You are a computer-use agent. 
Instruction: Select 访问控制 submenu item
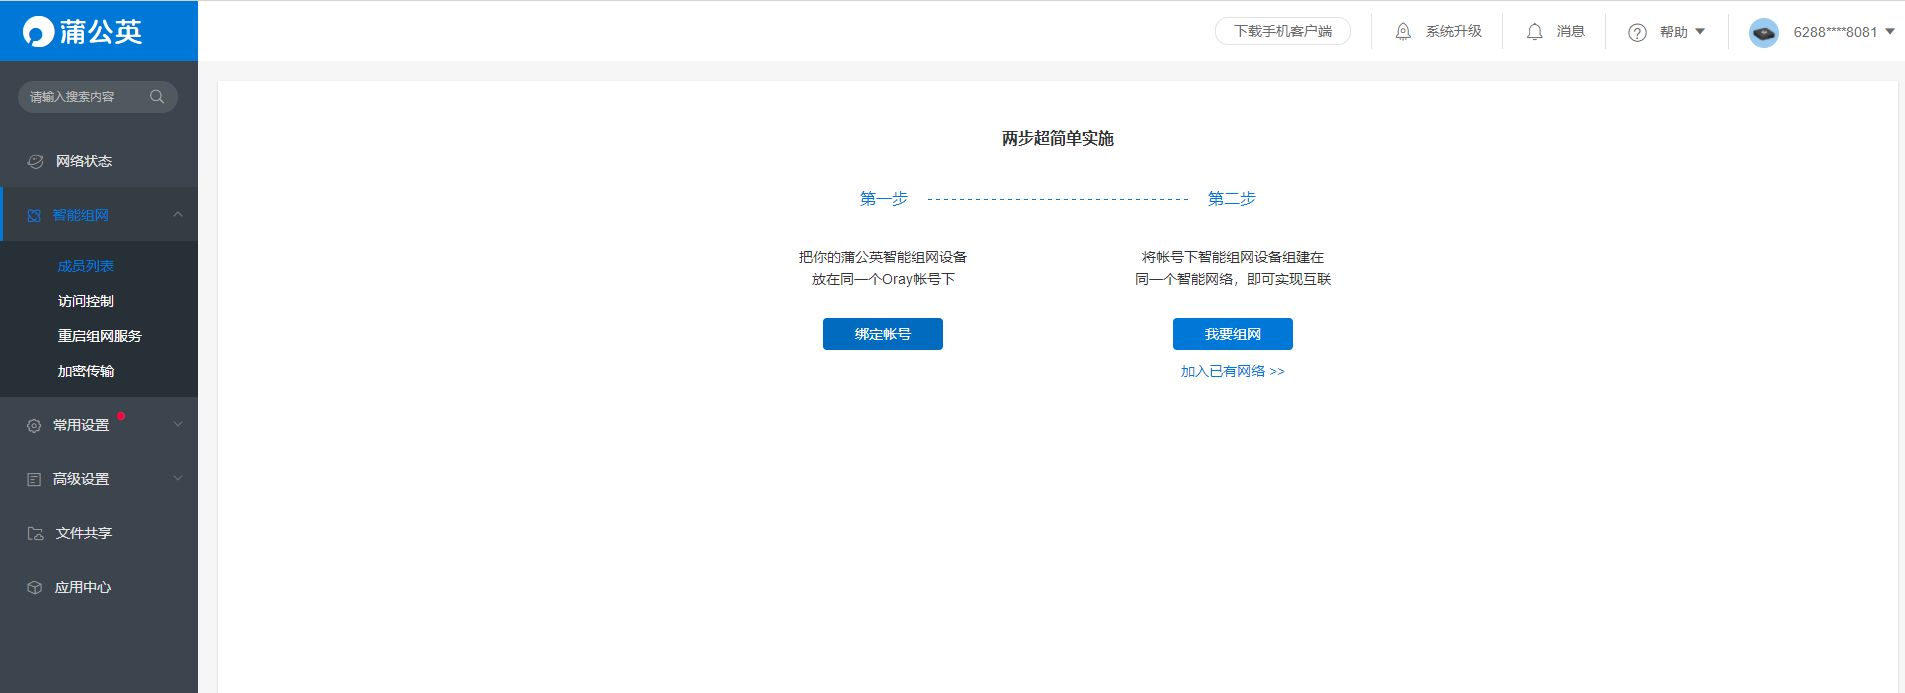coord(86,301)
